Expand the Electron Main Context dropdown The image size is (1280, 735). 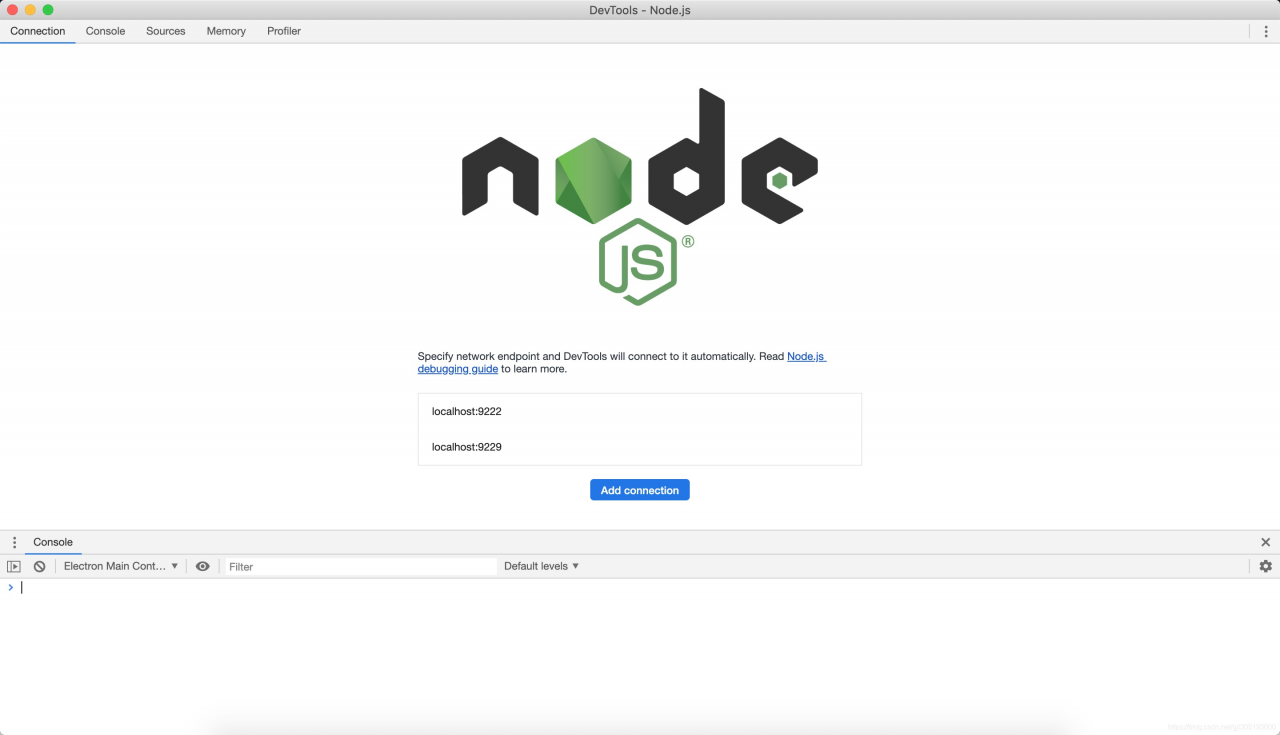pyautogui.click(x=120, y=566)
